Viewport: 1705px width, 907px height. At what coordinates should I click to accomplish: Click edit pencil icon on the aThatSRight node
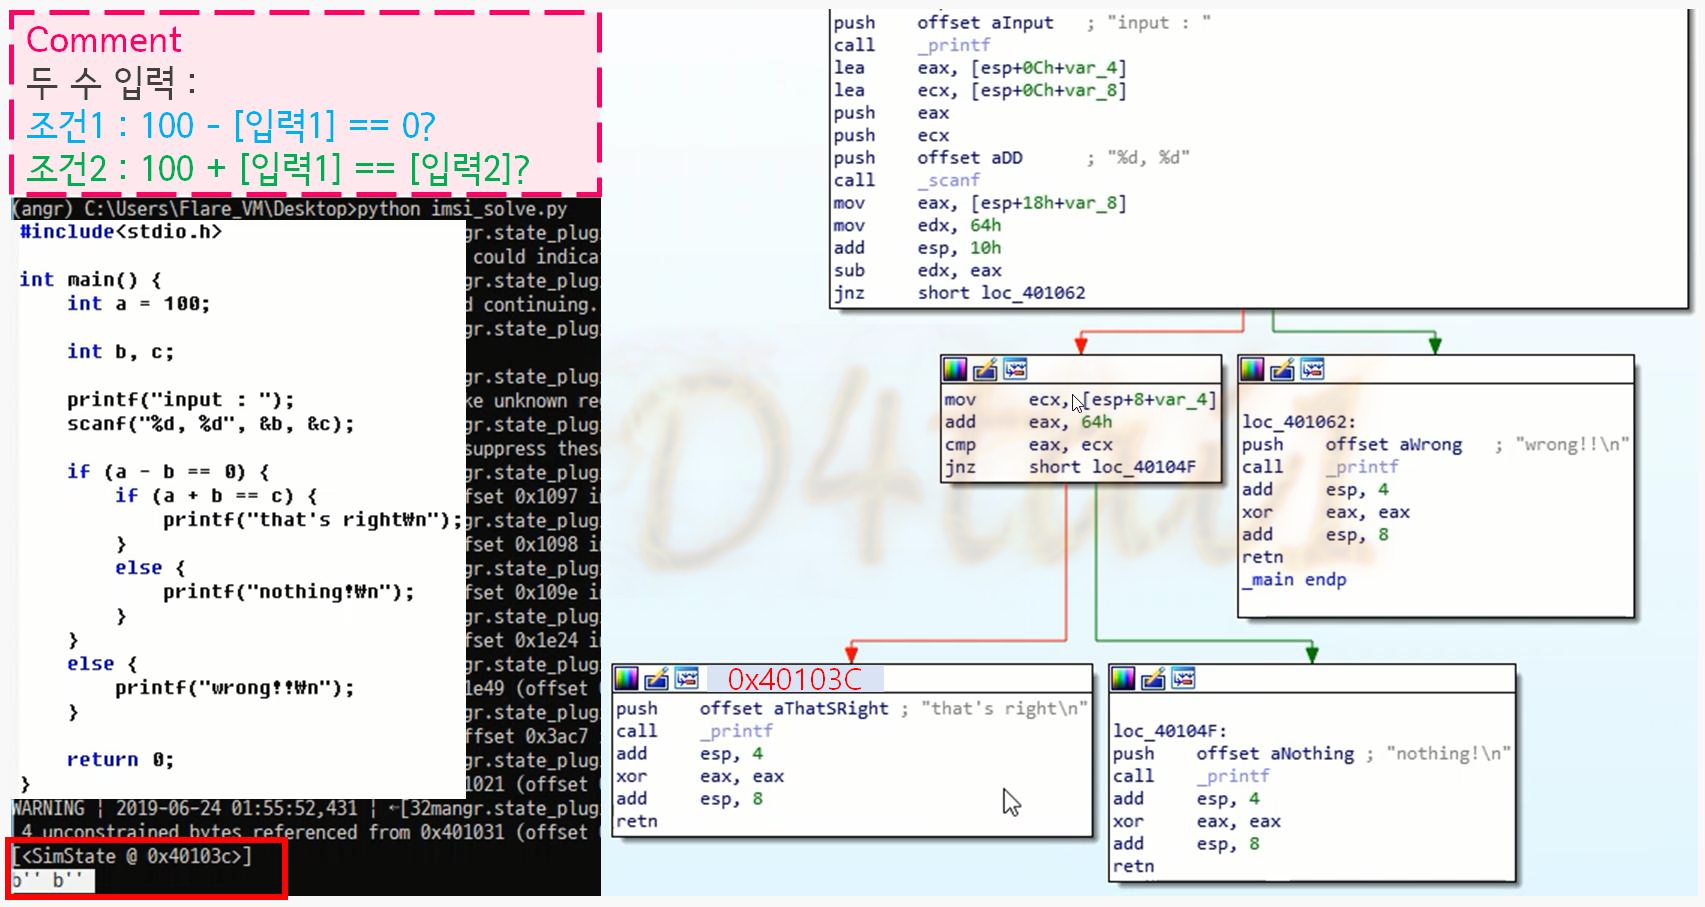(x=657, y=679)
